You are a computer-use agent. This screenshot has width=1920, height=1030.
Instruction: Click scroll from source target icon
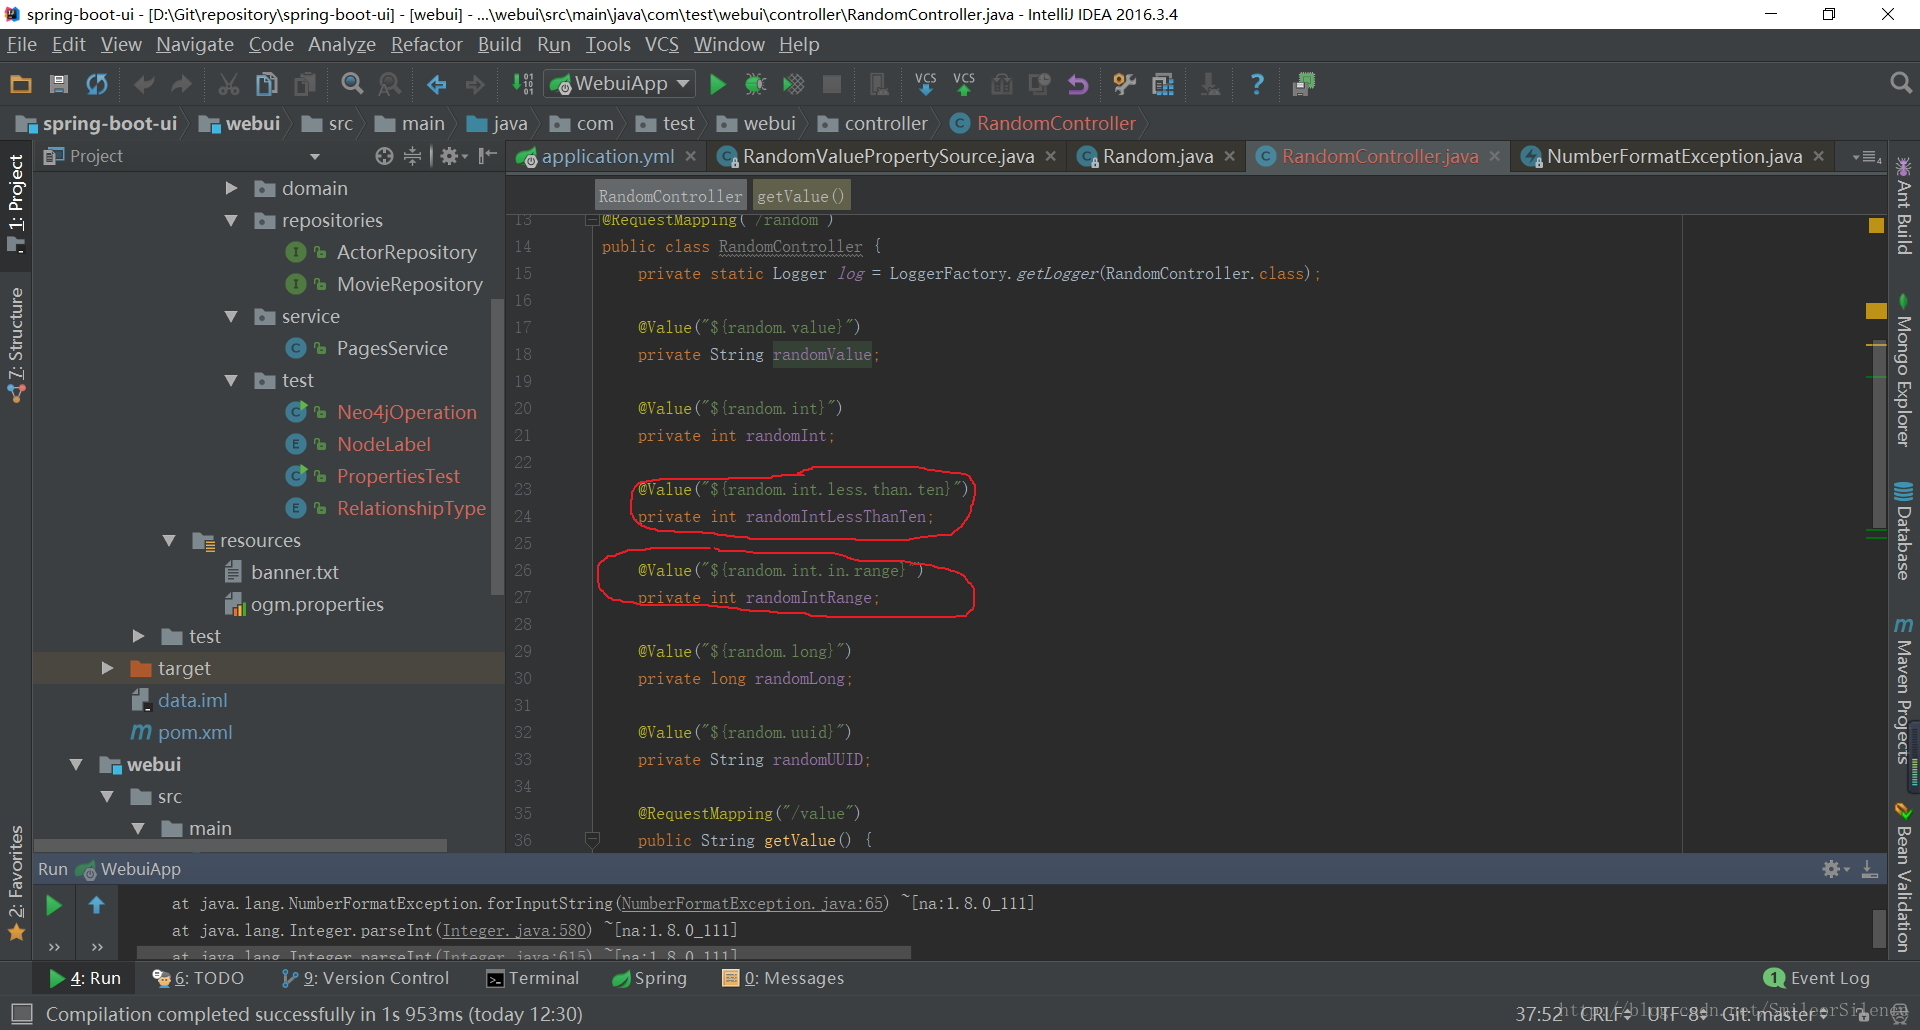(385, 156)
